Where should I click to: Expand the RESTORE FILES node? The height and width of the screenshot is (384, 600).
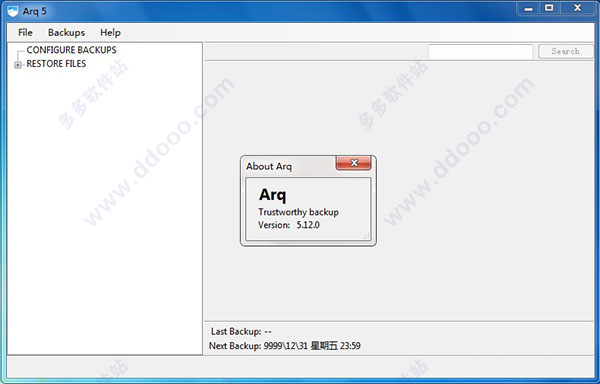pyautogui.click(x=18, y=65)
